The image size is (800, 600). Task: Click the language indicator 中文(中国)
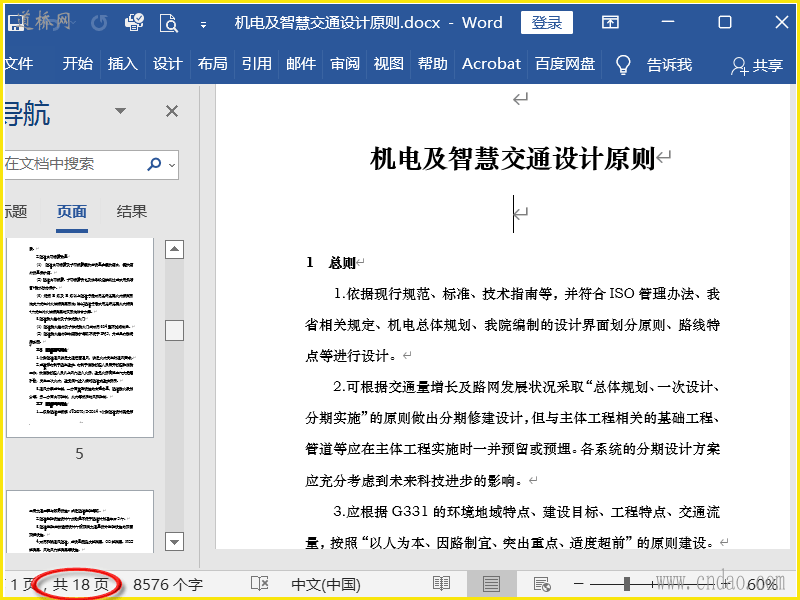pyautogui.click(x=326, y=585)
